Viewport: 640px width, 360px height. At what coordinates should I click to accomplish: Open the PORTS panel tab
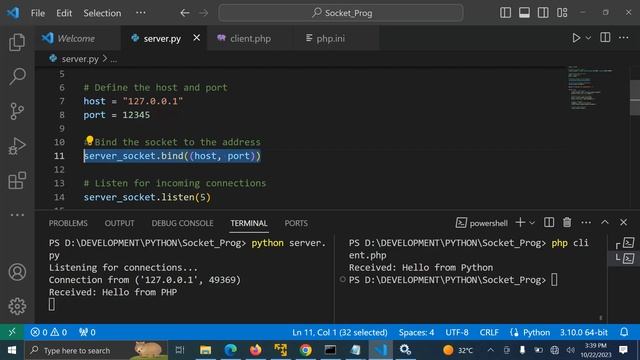(296, 223)
